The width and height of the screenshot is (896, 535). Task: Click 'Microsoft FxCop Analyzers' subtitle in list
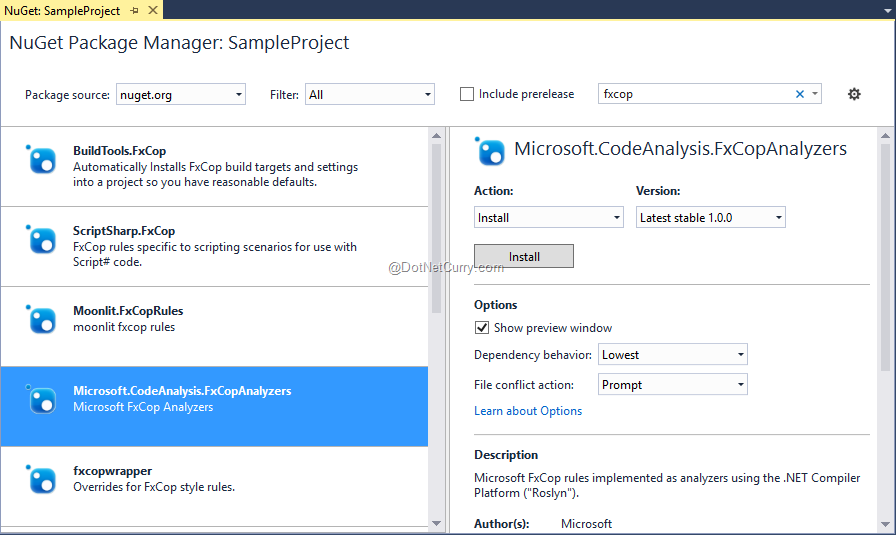coord(143,407)
